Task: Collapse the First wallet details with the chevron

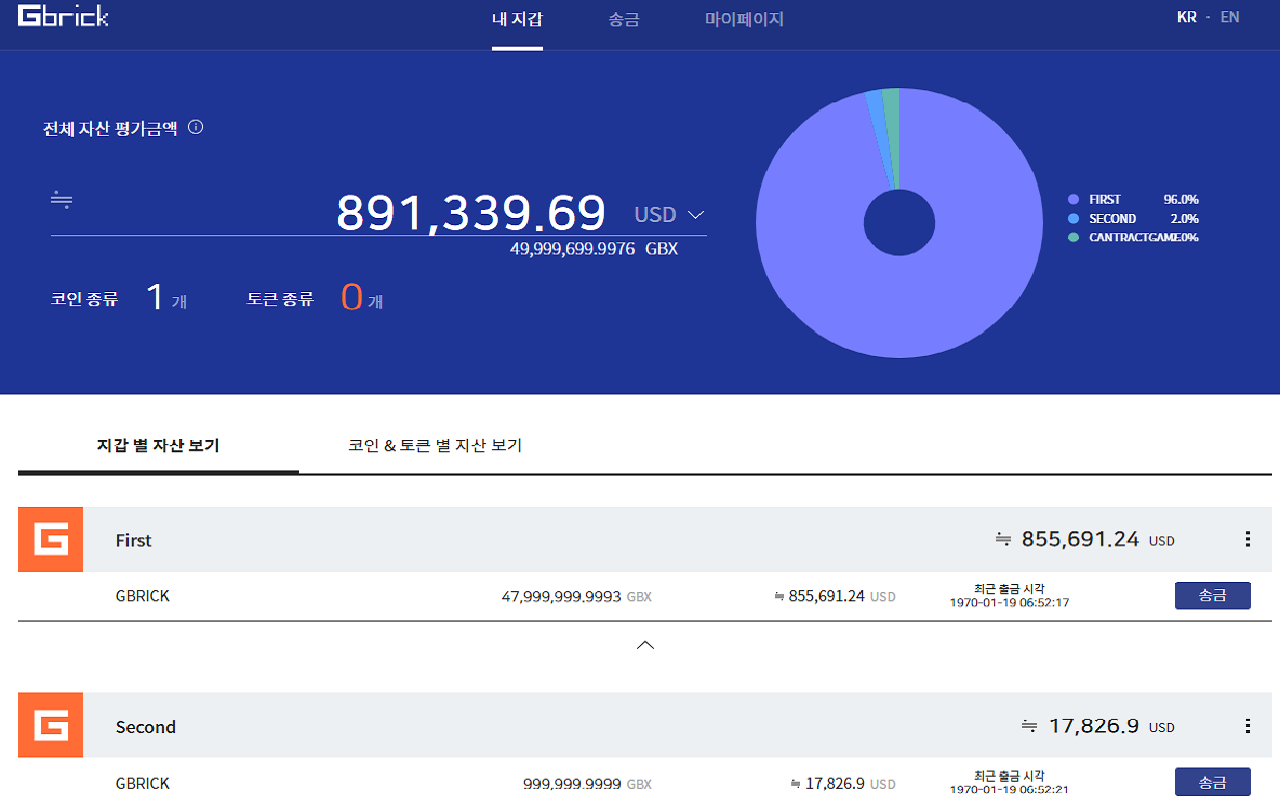Action: pos(645,645)
